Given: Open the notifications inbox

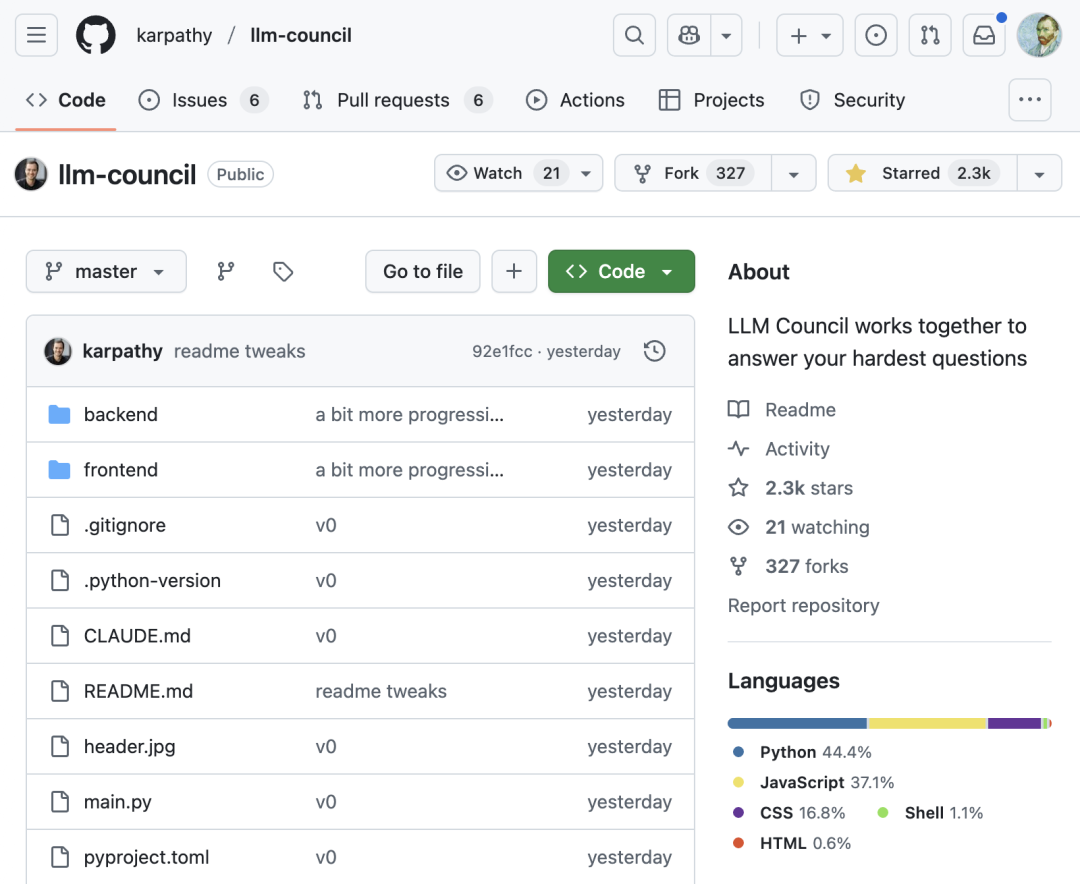Looking at the screenshot, I should [x=984, y=35].
